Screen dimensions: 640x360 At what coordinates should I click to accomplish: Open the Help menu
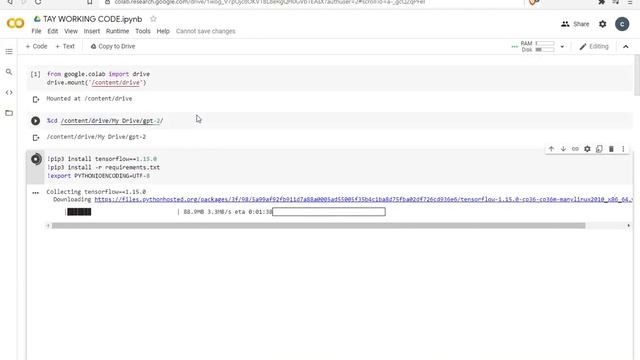[x=163, y=31]
